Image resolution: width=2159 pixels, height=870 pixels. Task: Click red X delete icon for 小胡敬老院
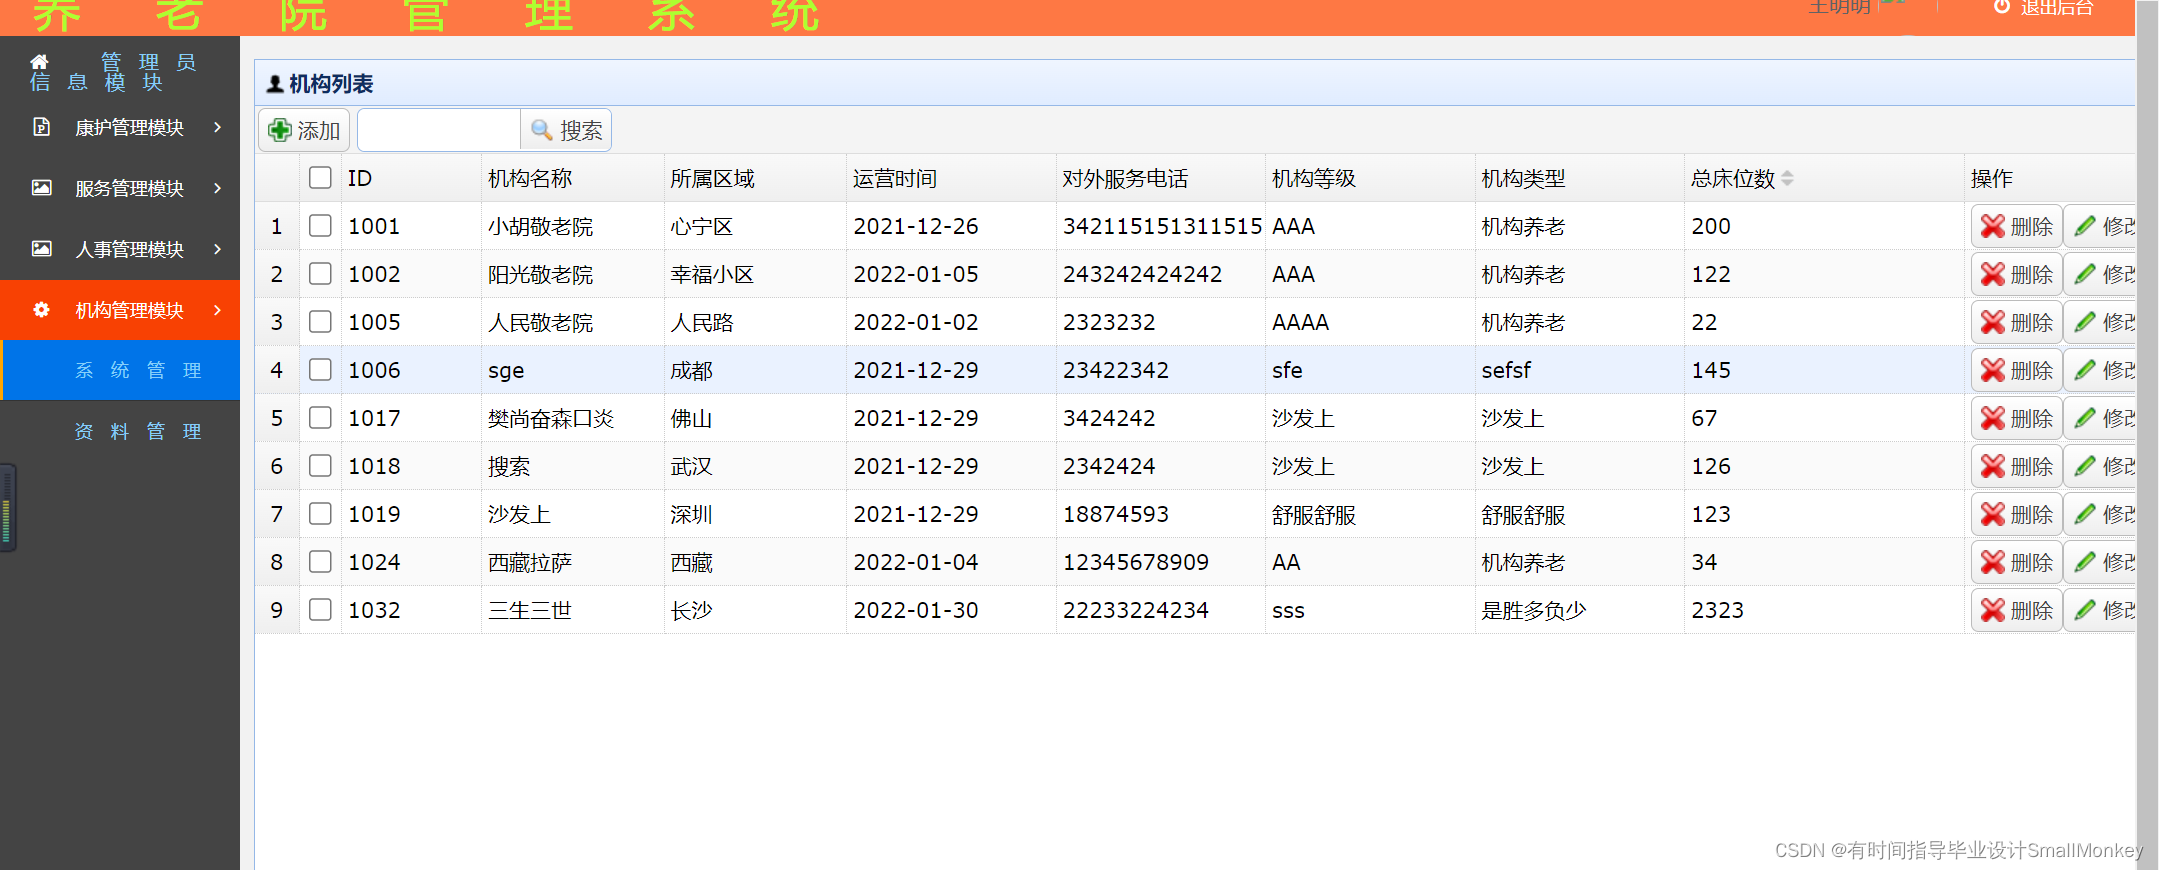(x=1993, y=226)
